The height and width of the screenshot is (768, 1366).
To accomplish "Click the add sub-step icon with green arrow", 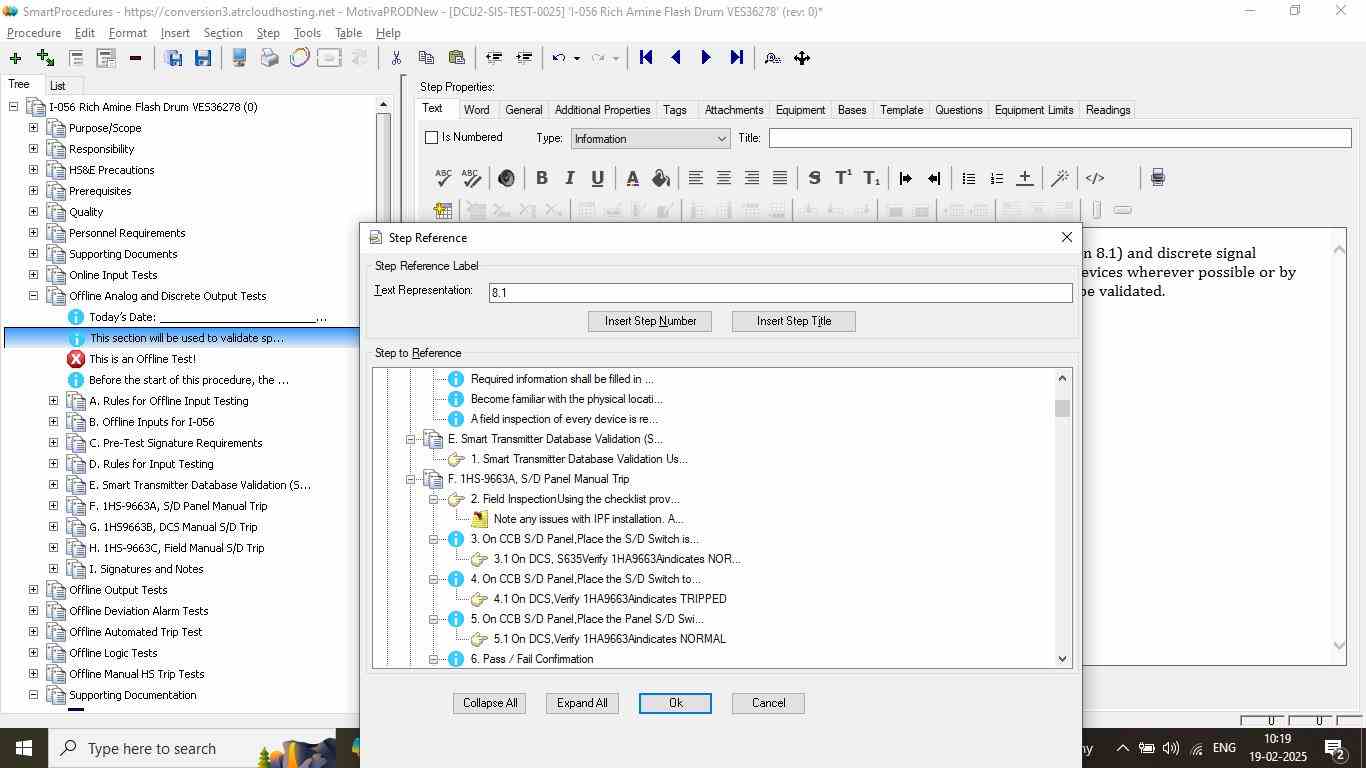I will click(x=45, y=58).
